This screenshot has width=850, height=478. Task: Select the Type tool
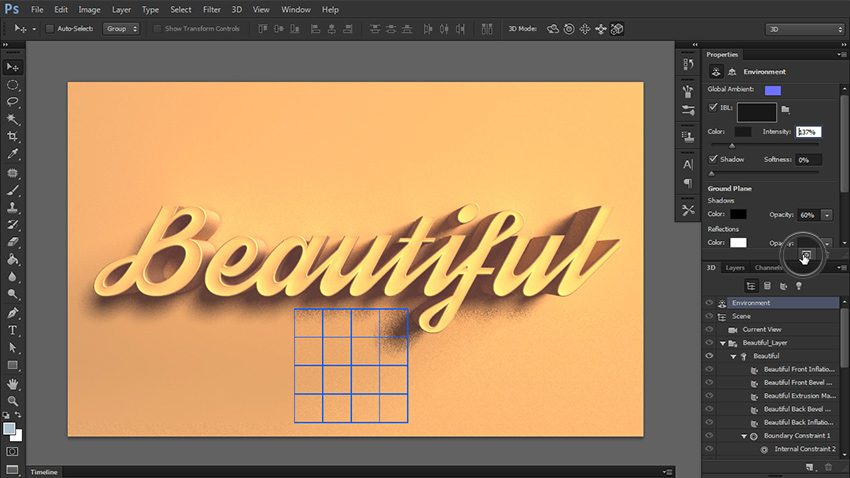(x=13, y=330)
